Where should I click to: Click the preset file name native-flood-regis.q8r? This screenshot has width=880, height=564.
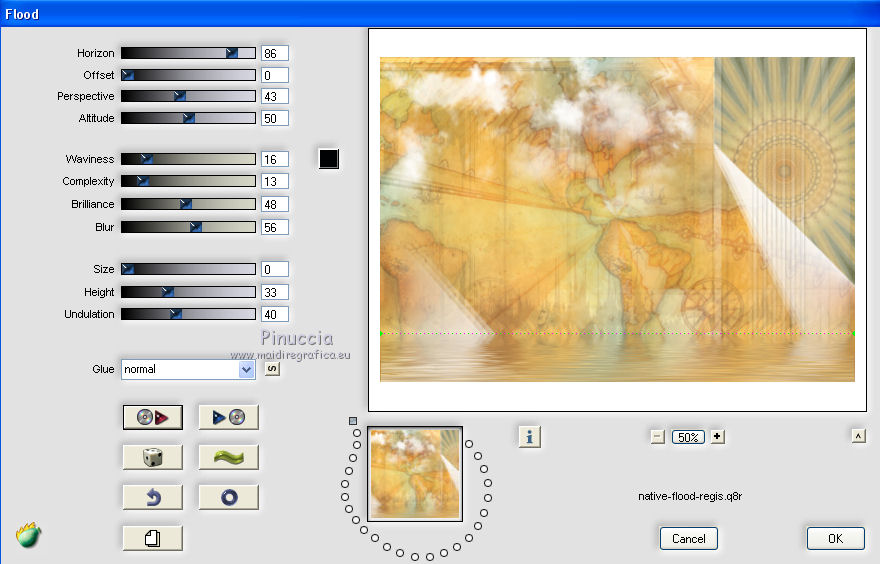point(690,496)
